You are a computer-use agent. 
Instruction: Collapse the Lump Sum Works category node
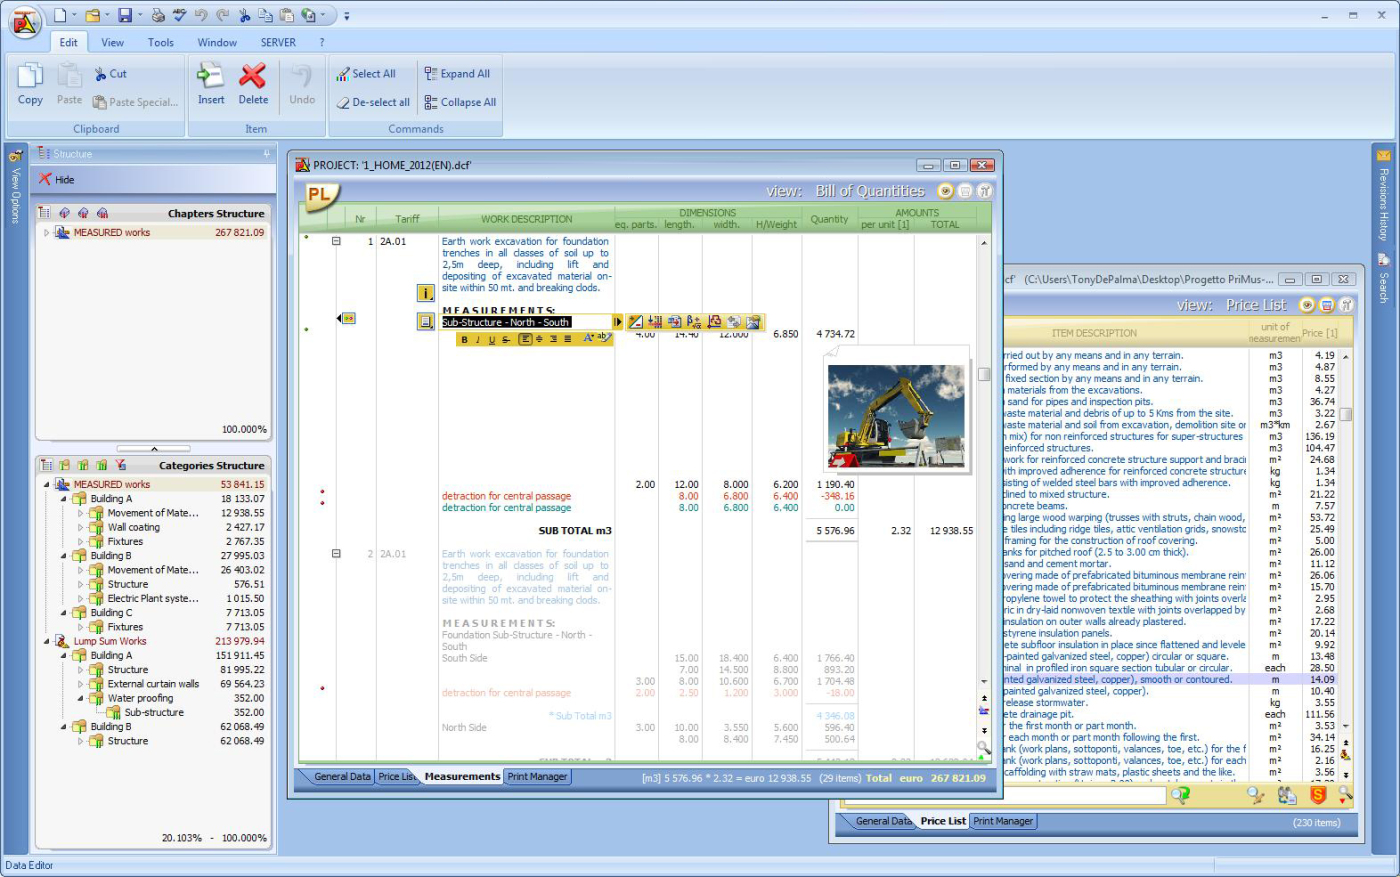[46, 641]
